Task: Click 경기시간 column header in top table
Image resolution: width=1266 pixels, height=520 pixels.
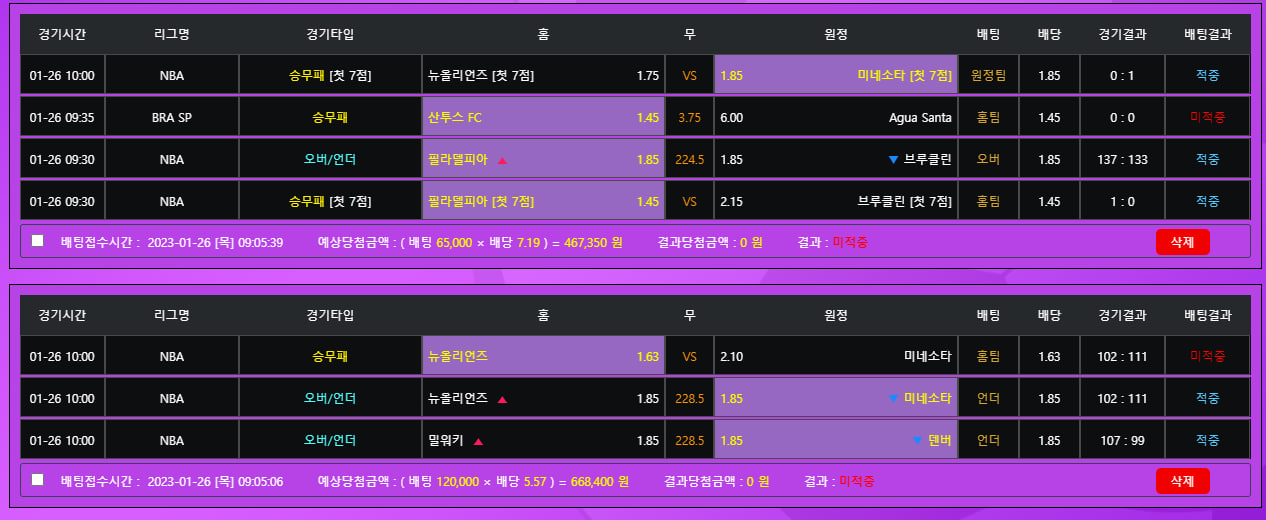Action: coord(62,34)
